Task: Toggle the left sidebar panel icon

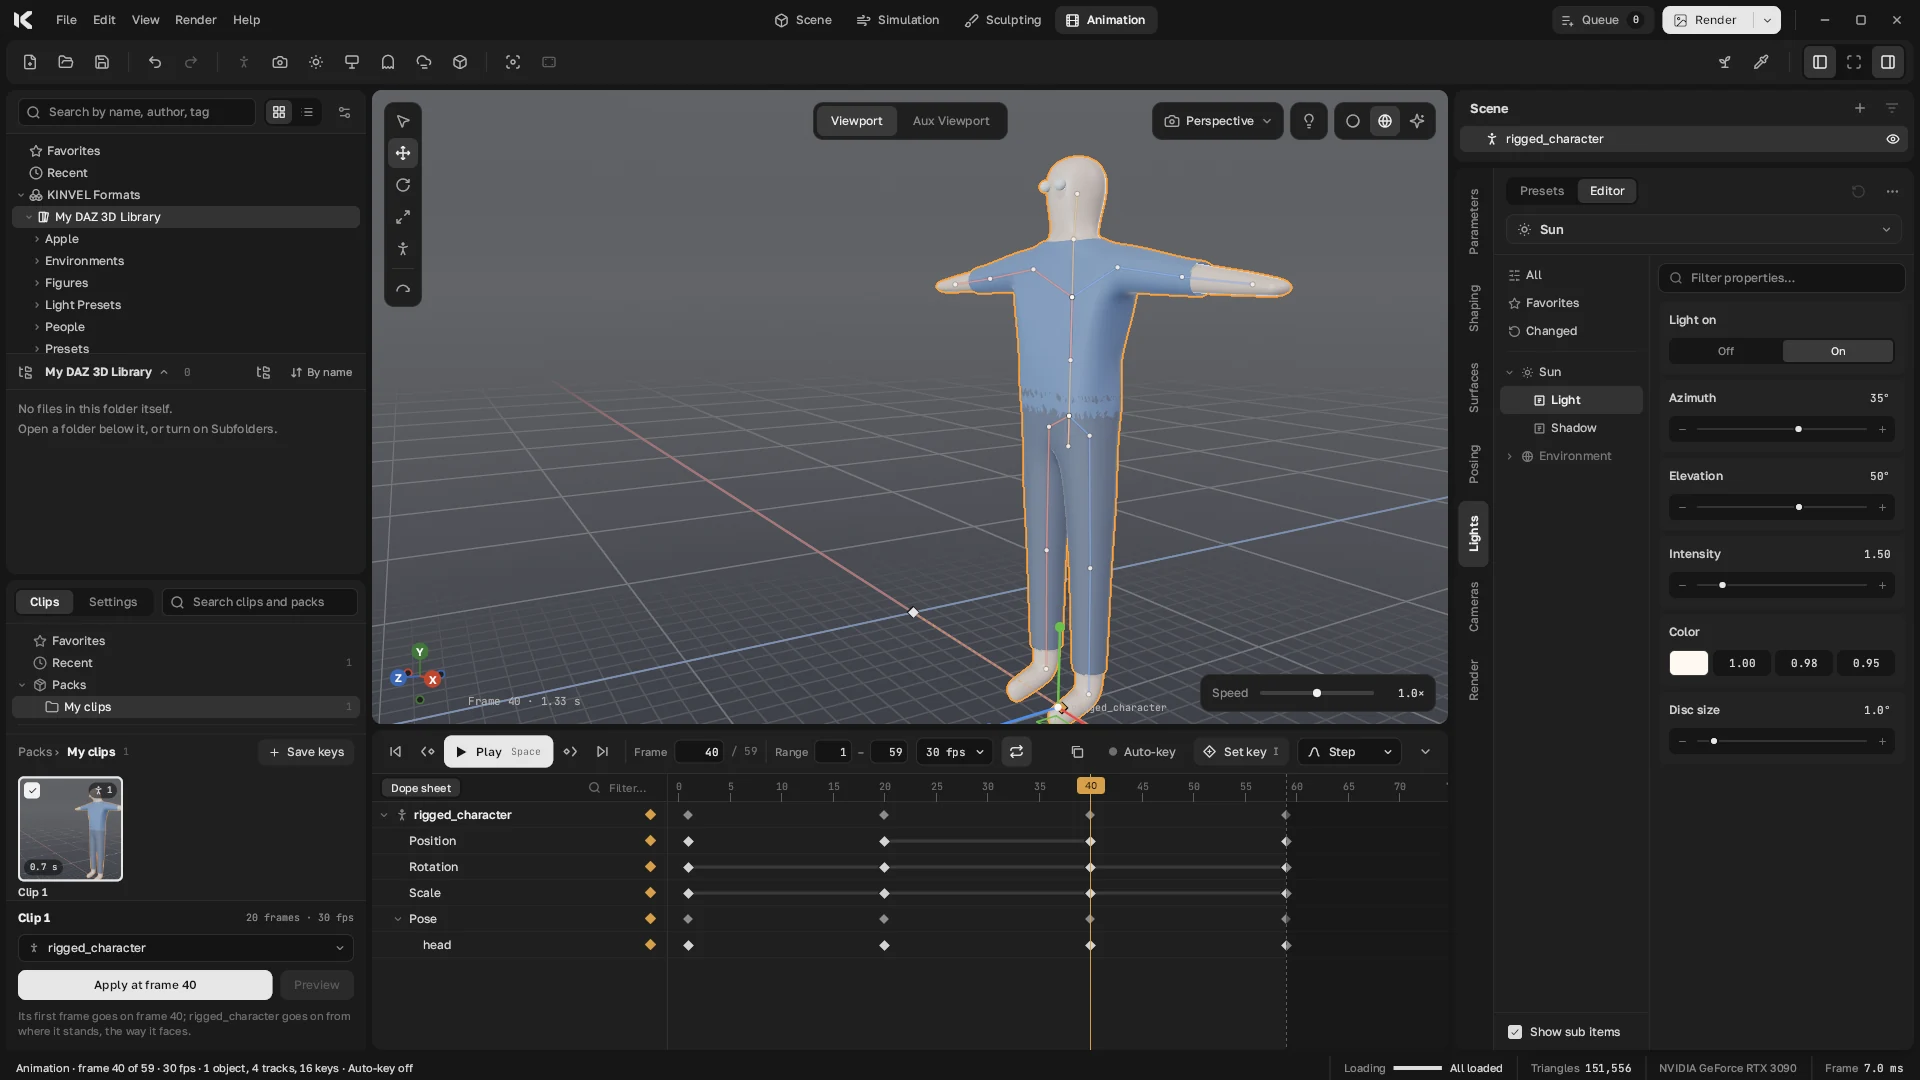Action: coord(1820,62)
